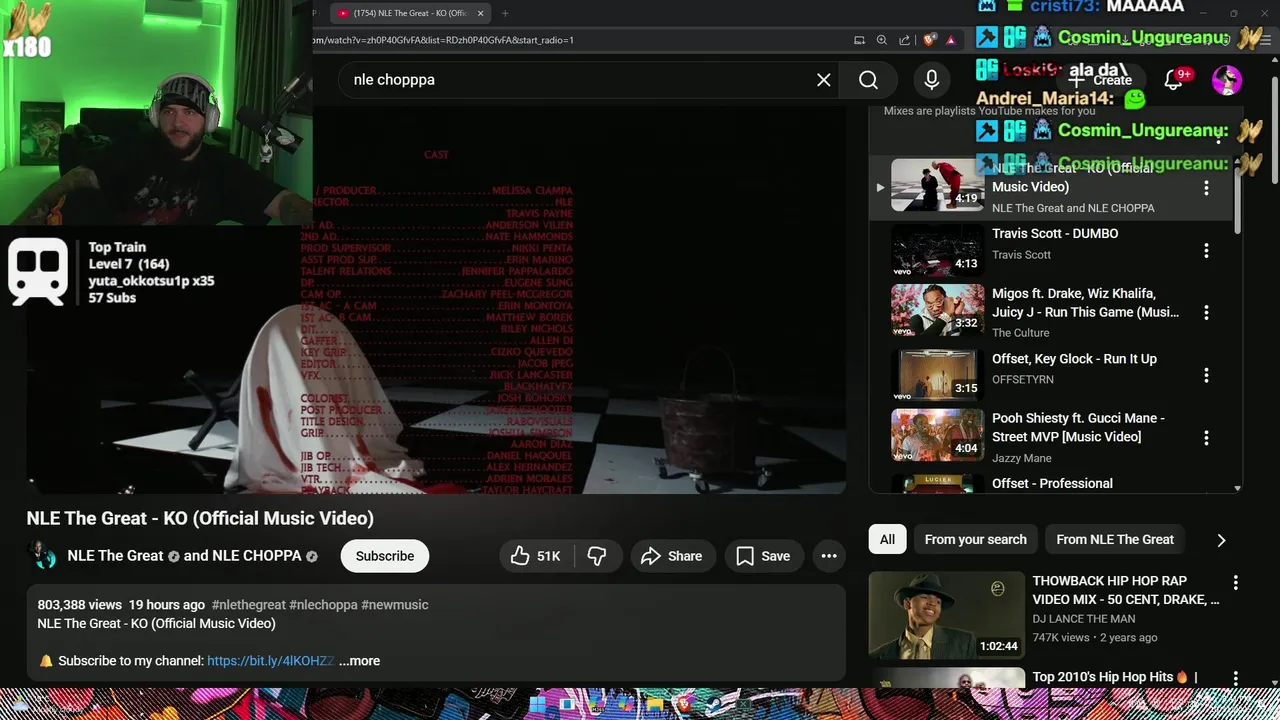
Task: Click the magnifier search button
Action: [868, 80]
